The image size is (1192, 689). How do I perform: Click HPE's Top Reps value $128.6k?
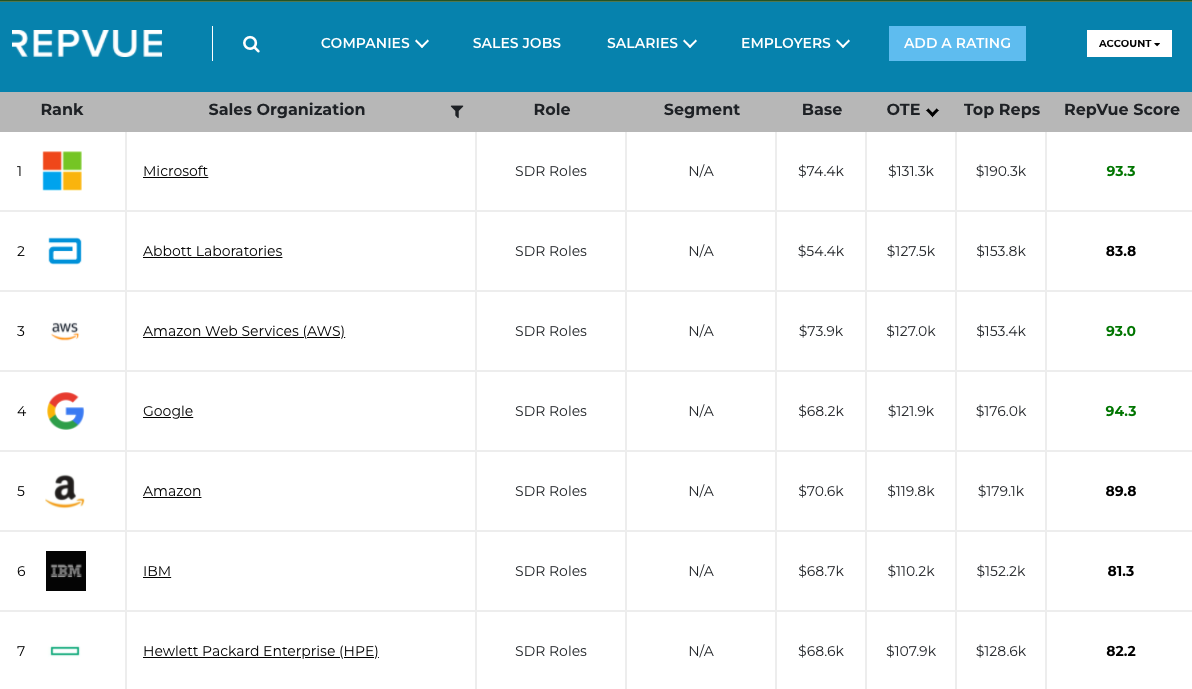pyautogui.click(x=1001, y=651)
